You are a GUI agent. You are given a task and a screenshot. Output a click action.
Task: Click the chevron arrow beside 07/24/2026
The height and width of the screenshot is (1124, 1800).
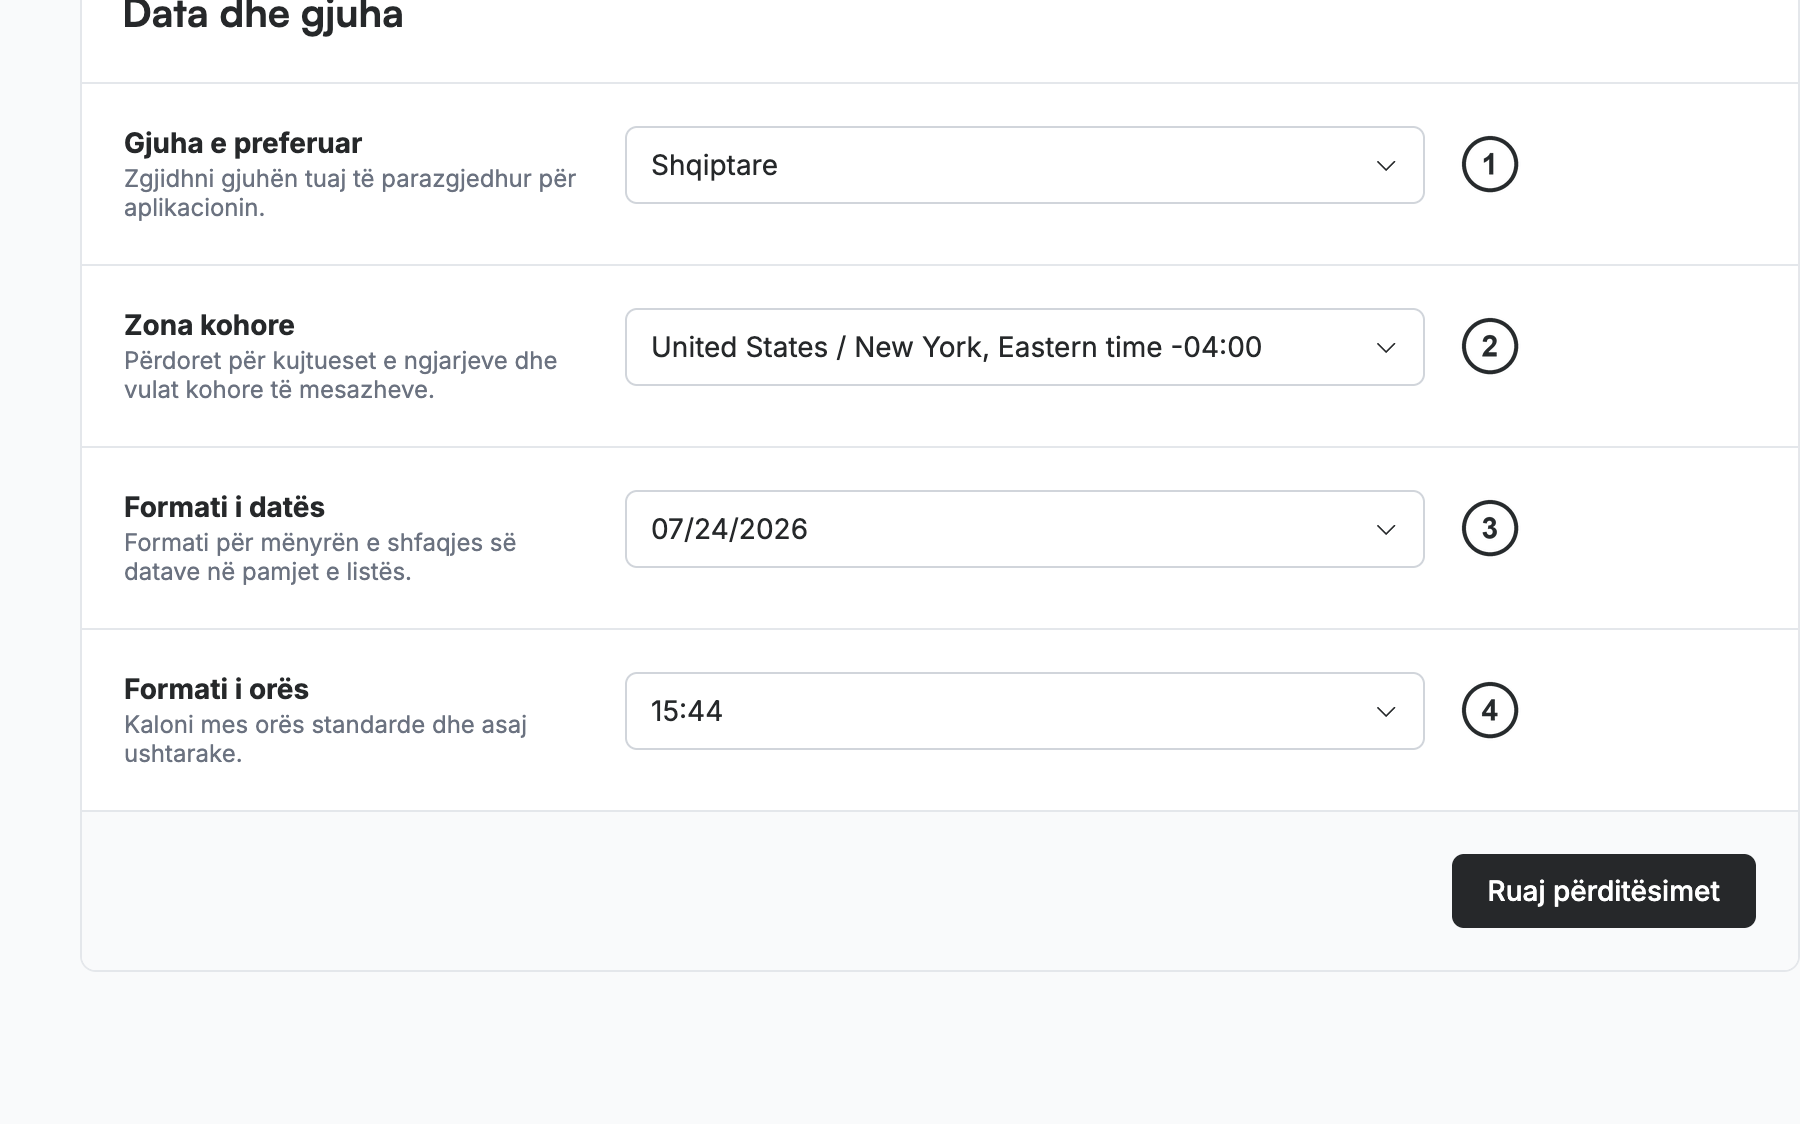tap(1386, 530)
